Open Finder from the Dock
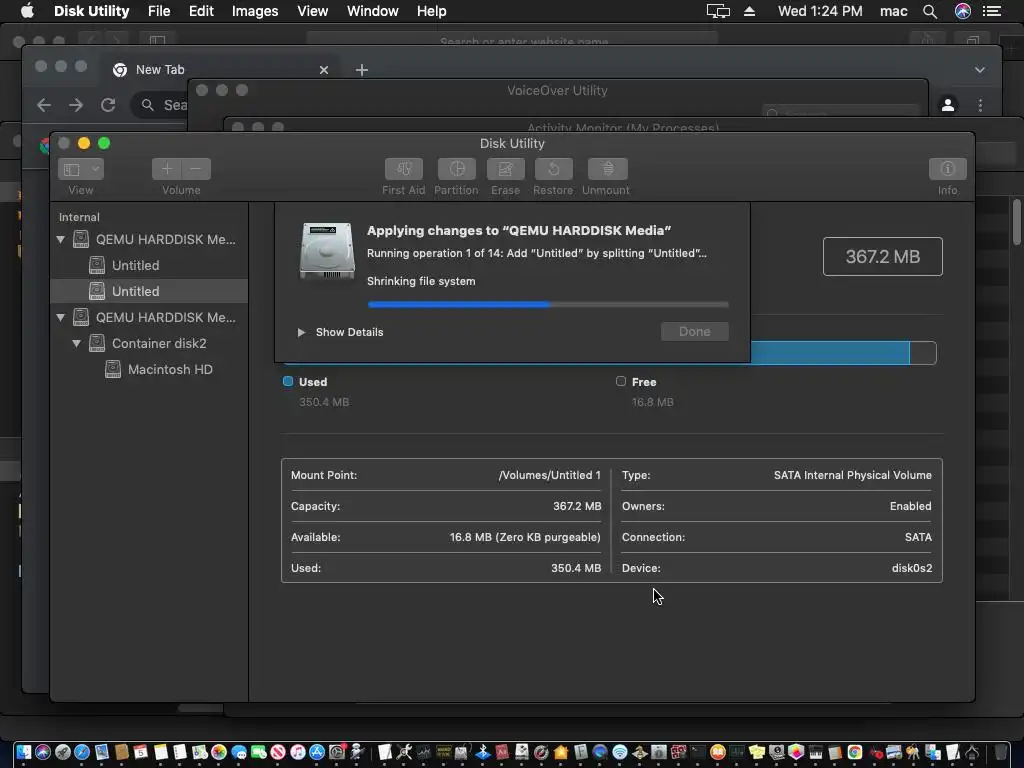1024x768 pixels. tap(24, 752)
